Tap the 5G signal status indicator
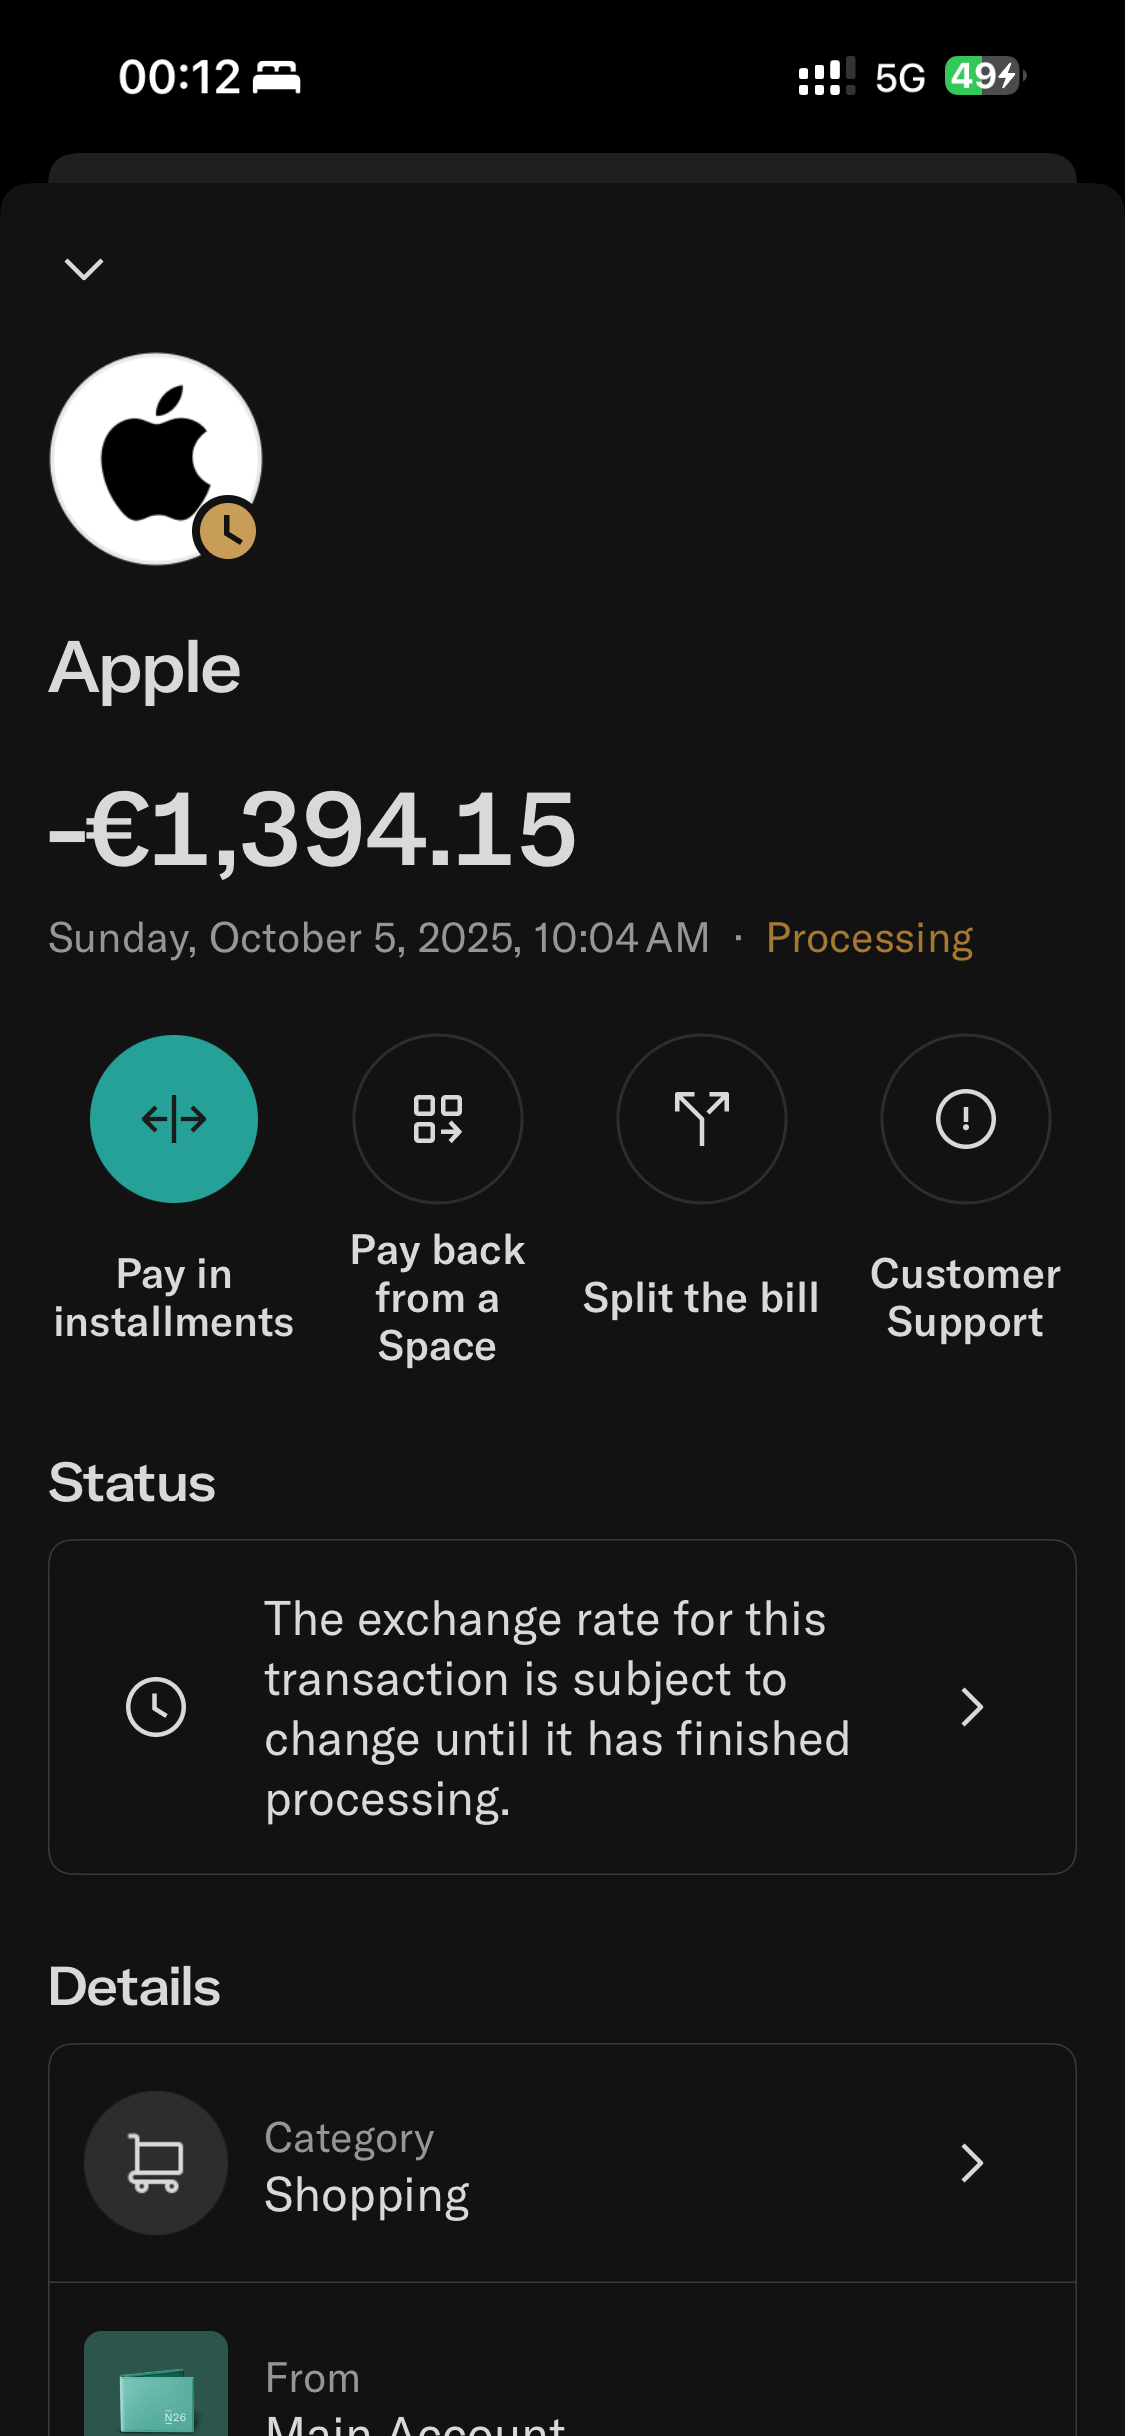This screenshot has width=1125, height=2436. (900, 77)
